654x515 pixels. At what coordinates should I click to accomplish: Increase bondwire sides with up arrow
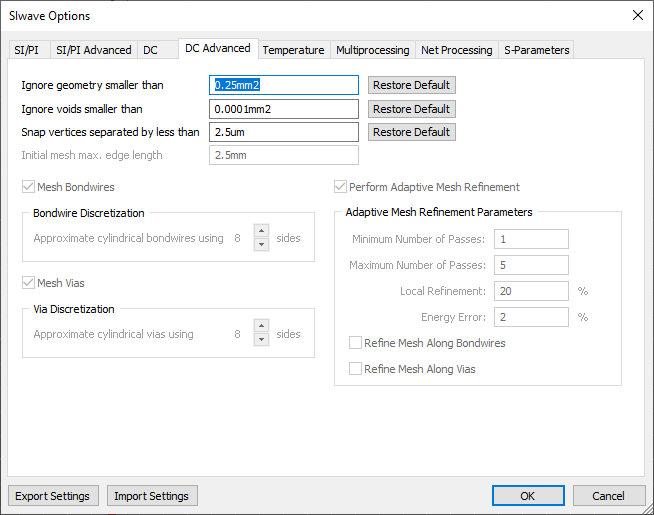(262, 231)
